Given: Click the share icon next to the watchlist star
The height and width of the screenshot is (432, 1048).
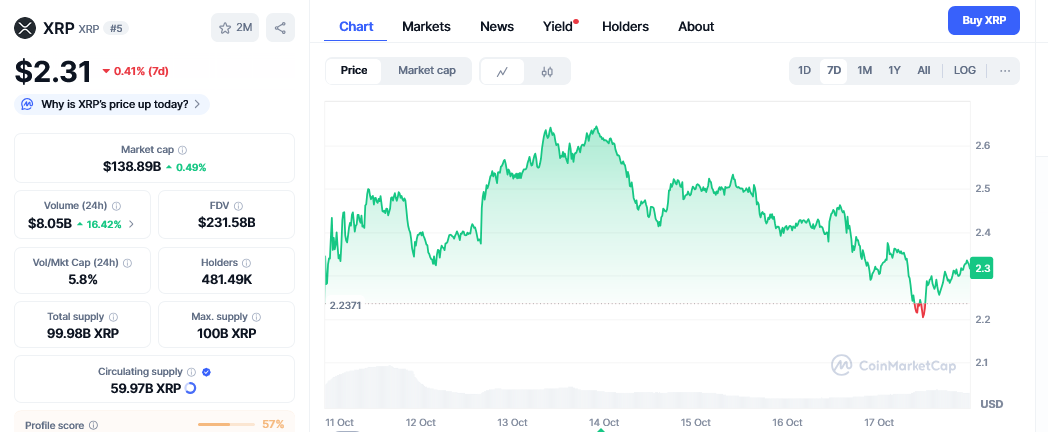Looking at the screenshot, I should point(280,28).
